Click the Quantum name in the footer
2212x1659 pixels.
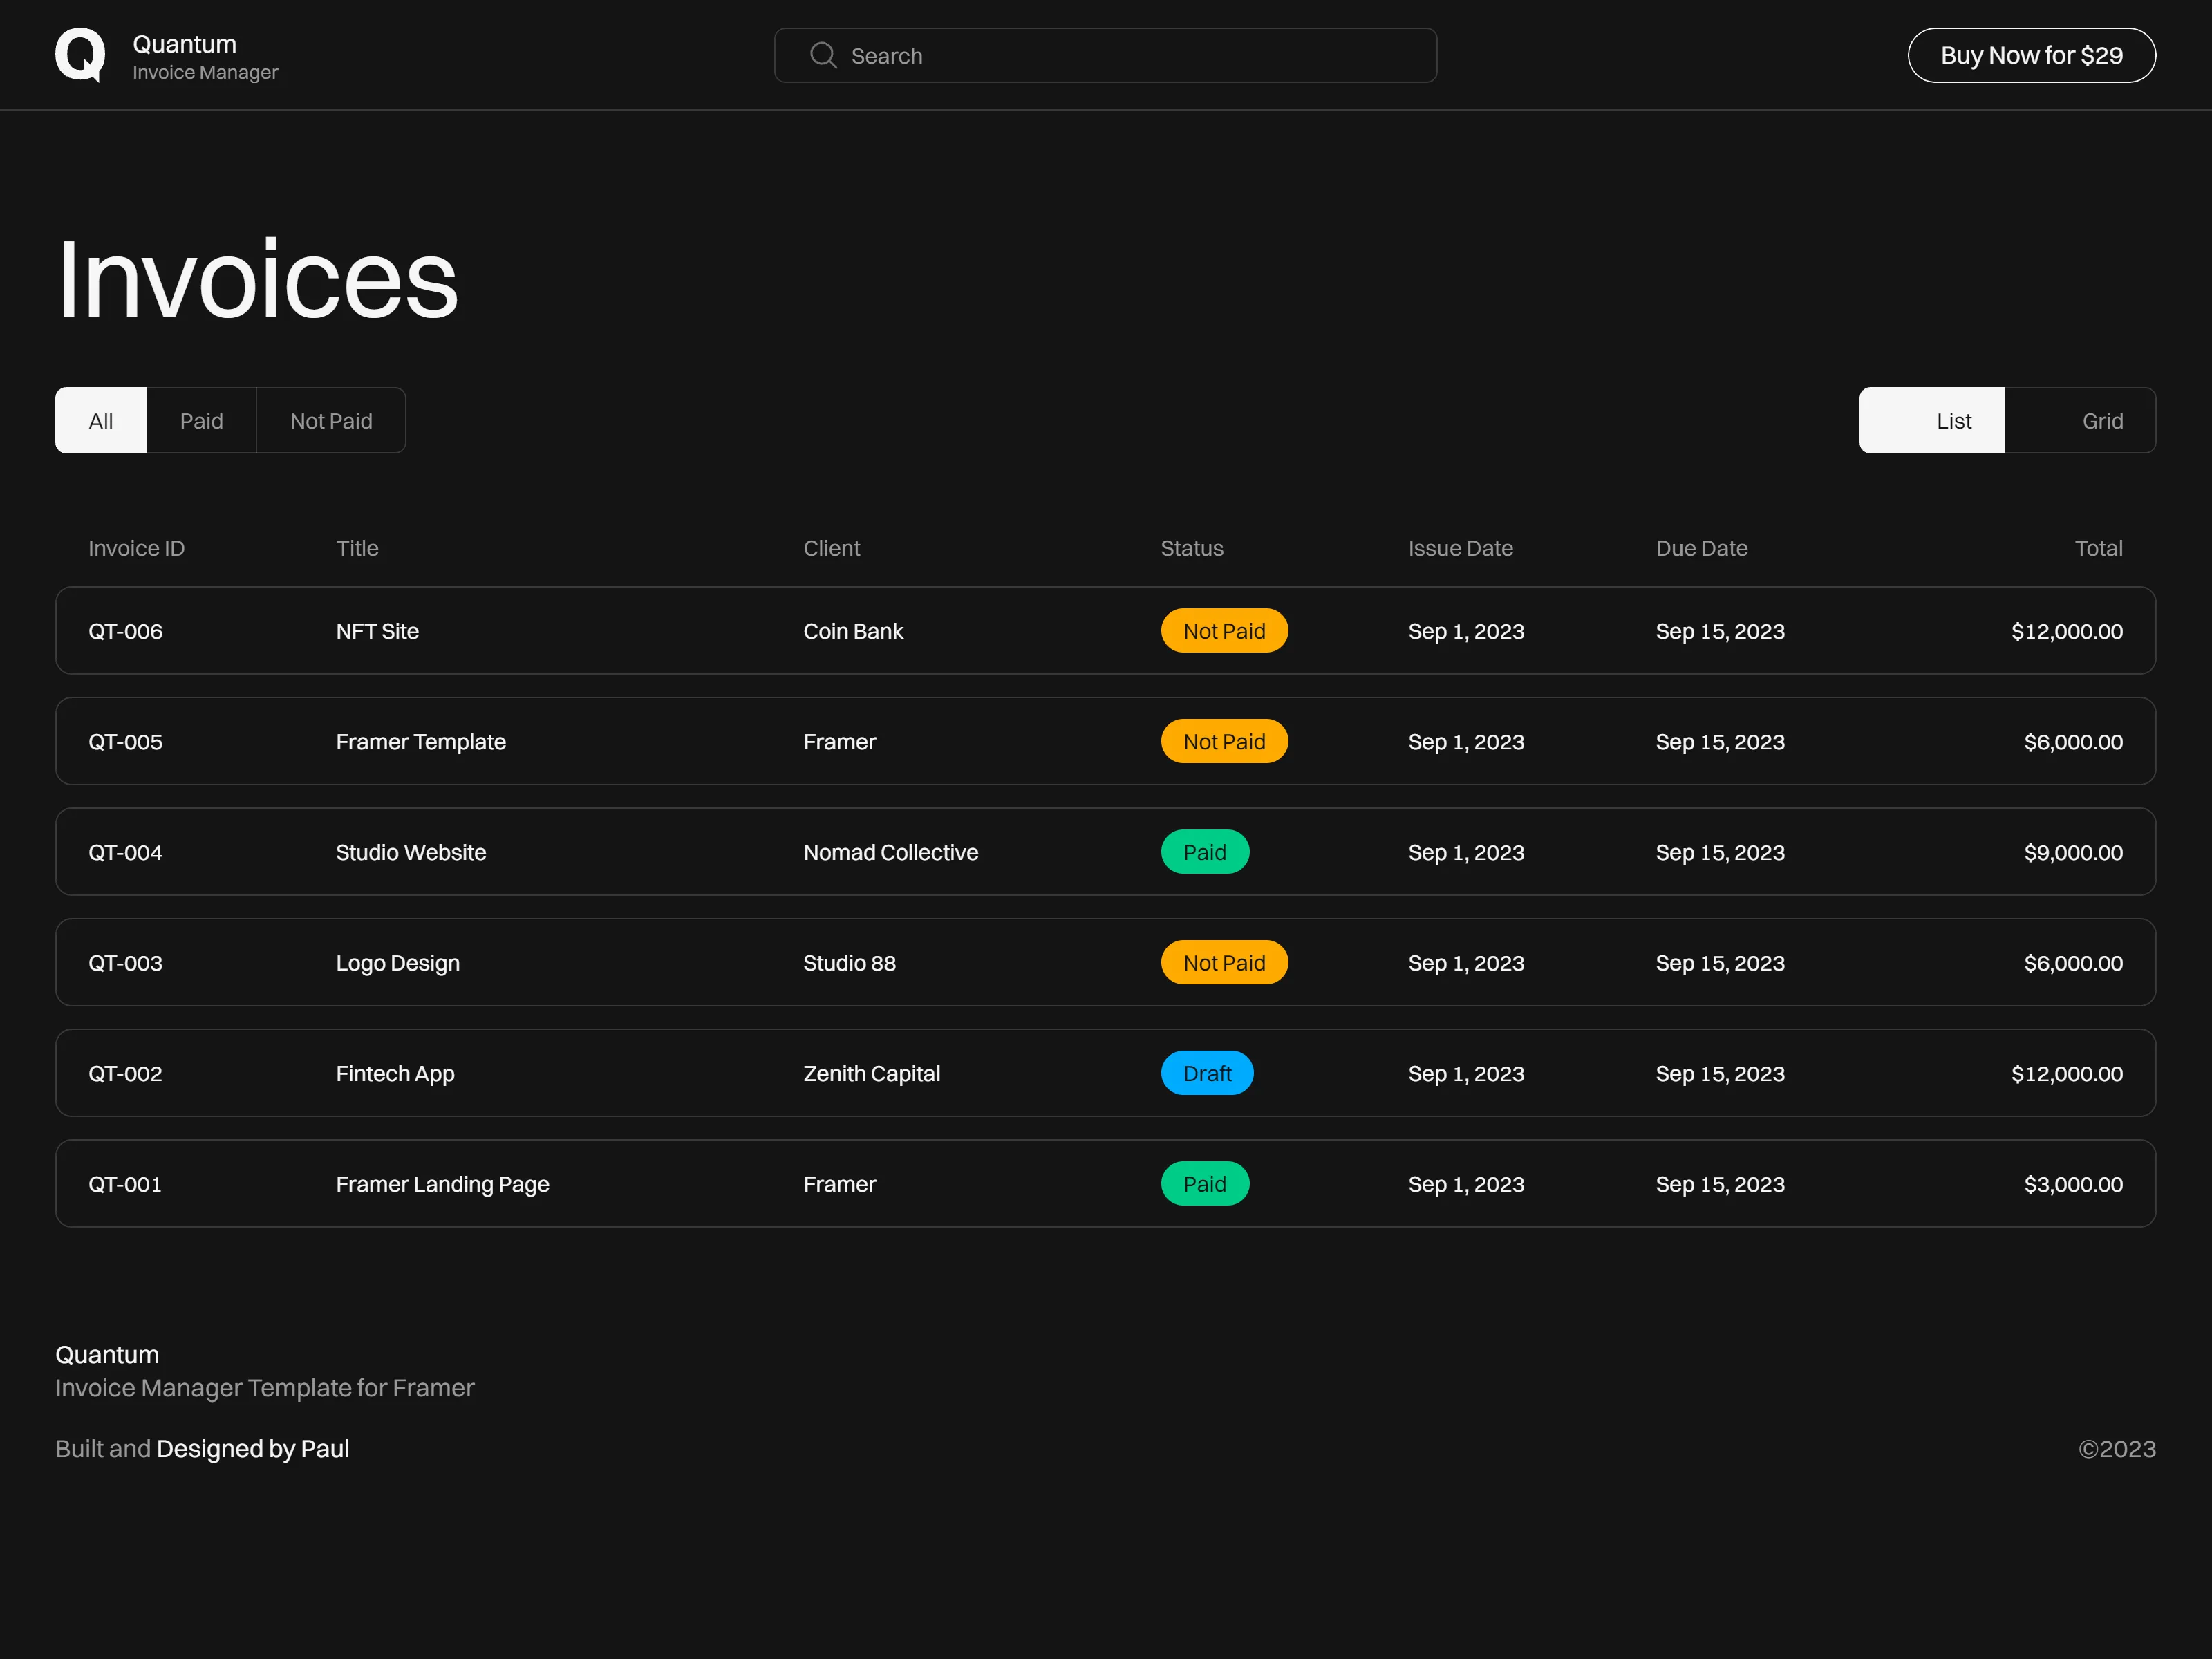pyautogui.click(x=107, y=1355)
